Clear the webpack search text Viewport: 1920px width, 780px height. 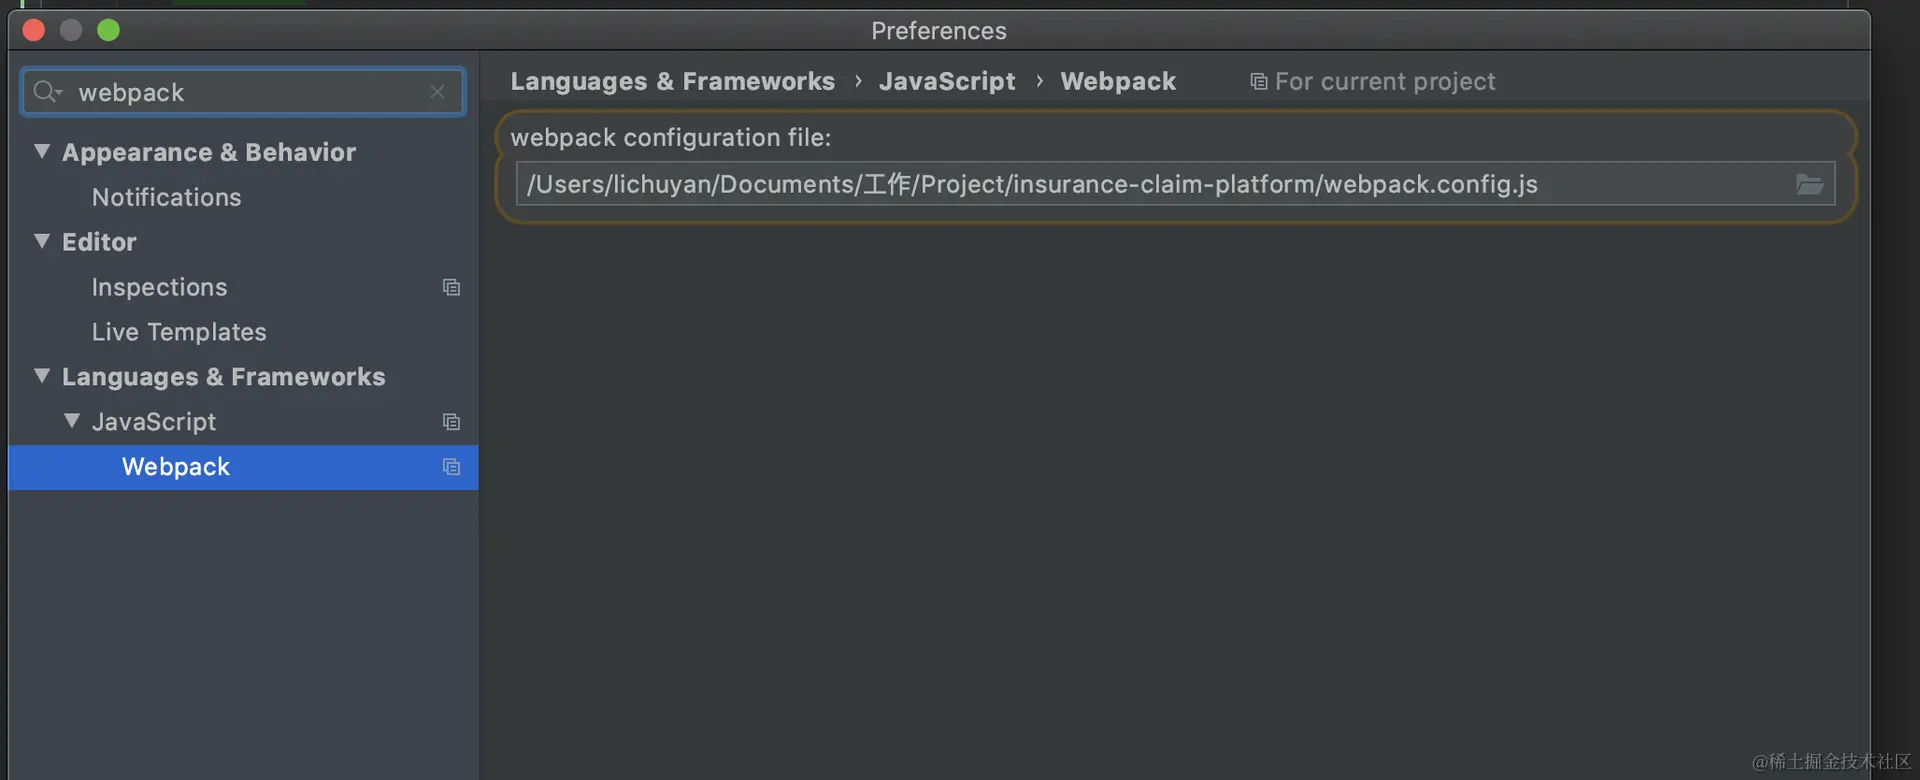tap(437, 92)
